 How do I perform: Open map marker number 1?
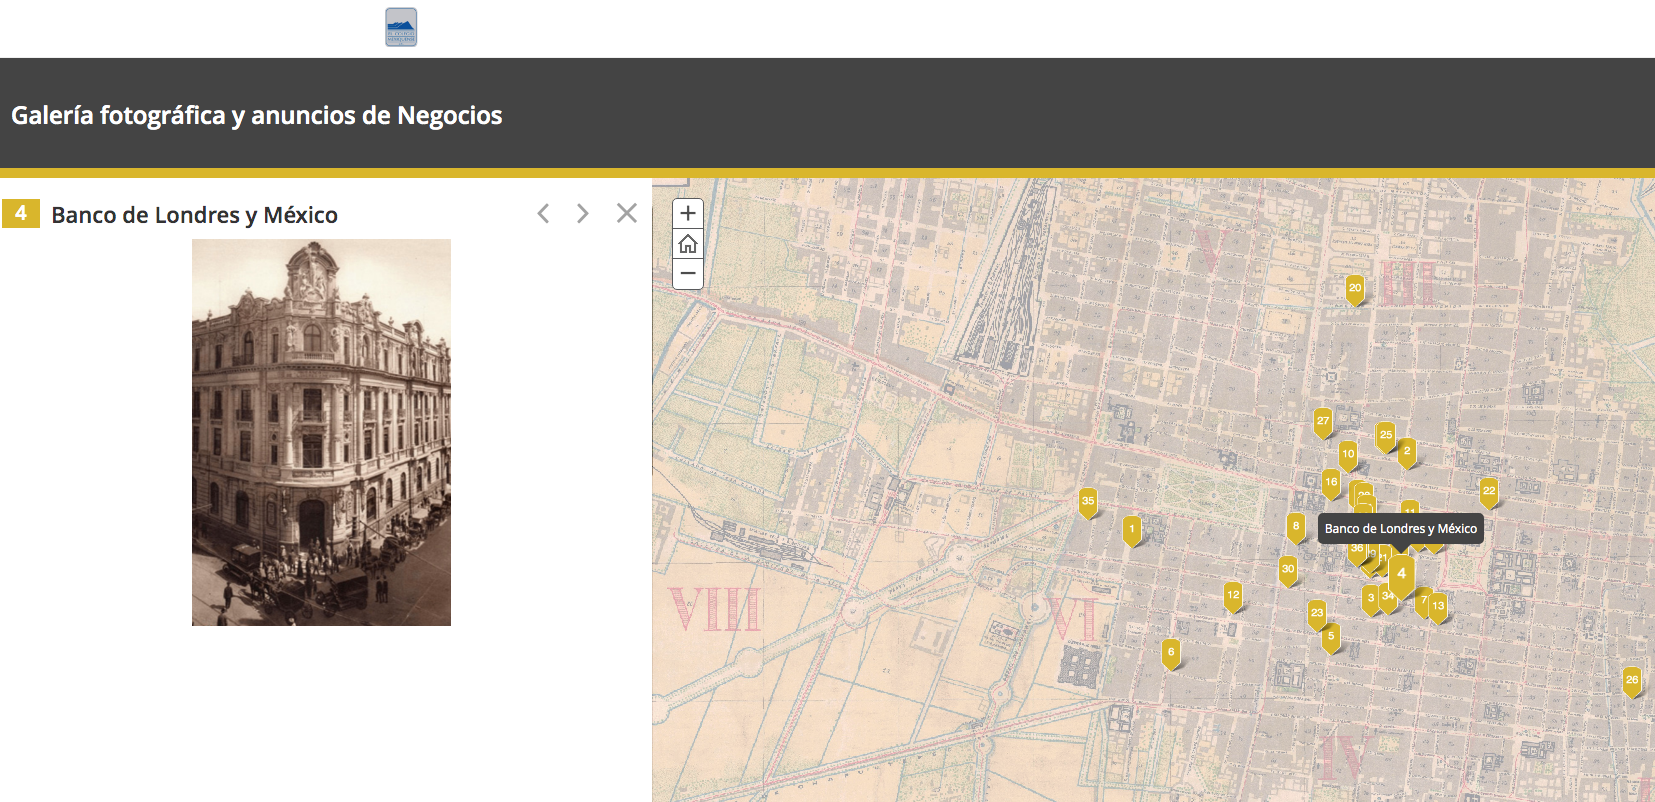pyautogui.click(x=1132, y=530)
